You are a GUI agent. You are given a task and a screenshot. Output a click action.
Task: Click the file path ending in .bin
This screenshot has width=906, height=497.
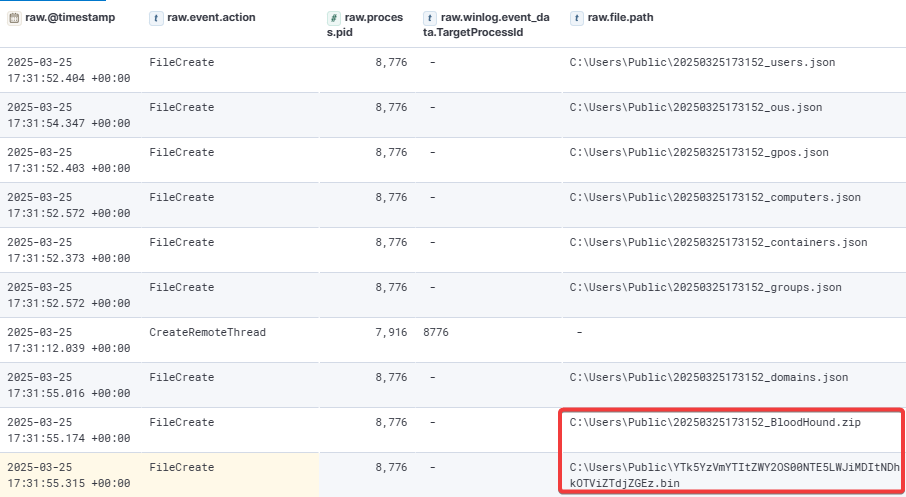734,475
